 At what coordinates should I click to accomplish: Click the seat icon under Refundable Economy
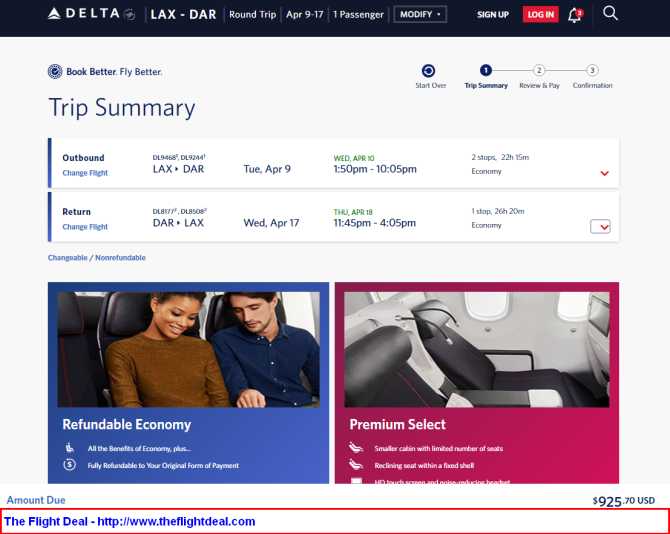pos(70,448)
